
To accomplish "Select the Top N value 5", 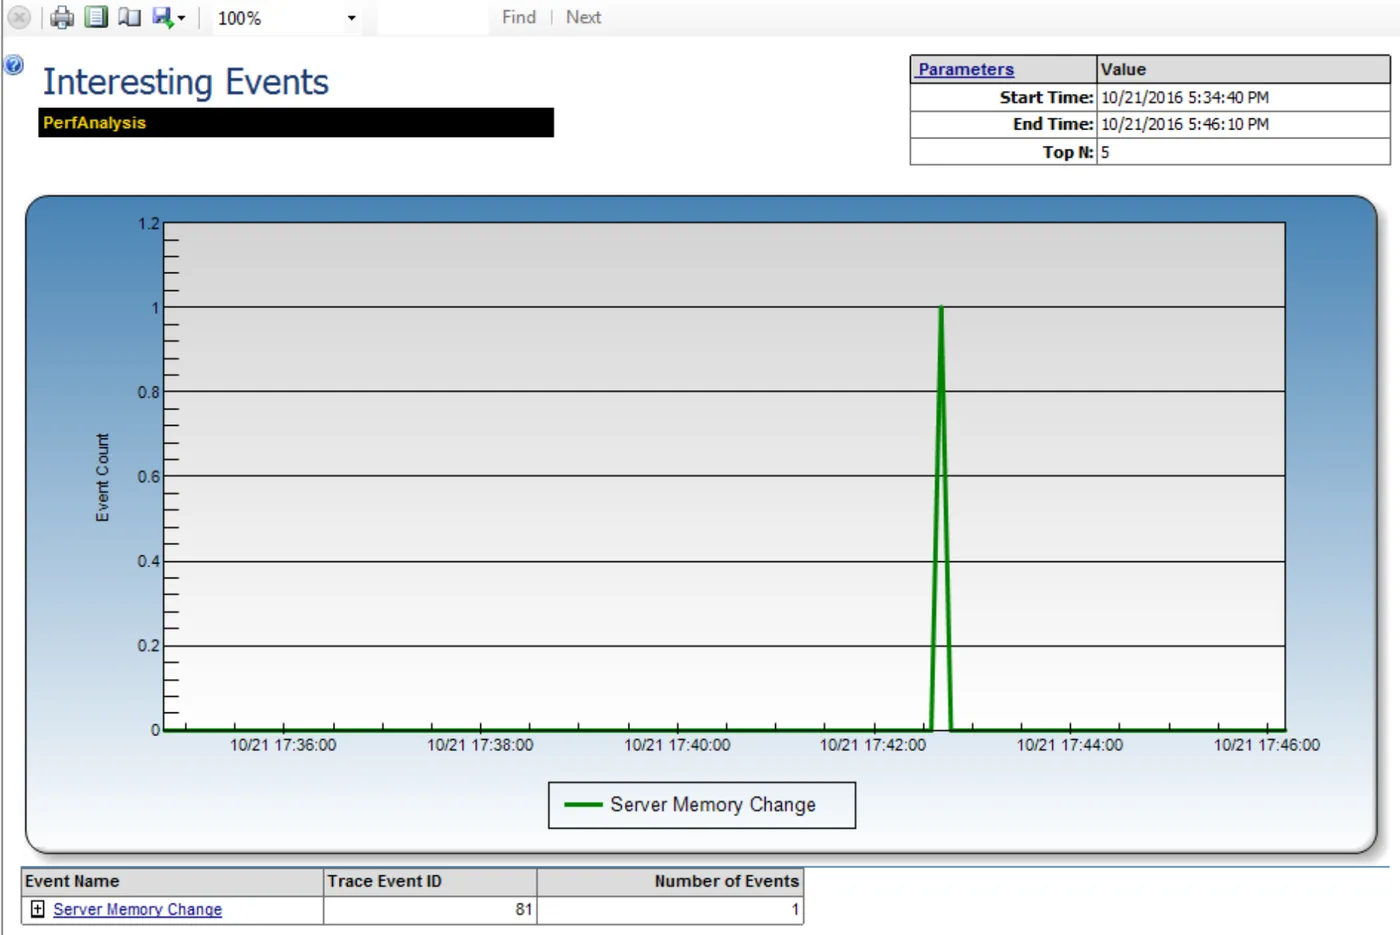I will (x=1105, y=152).
